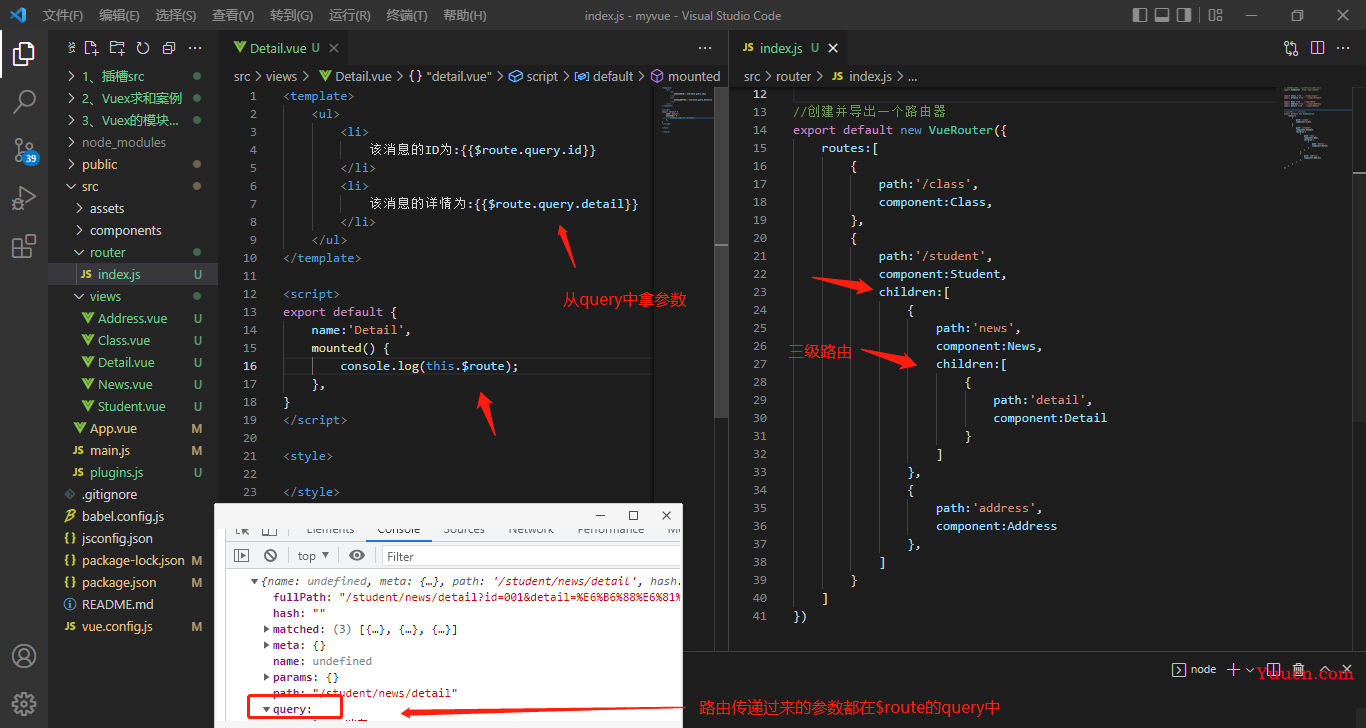Open the 终端(T) menu

coord(407,15)
